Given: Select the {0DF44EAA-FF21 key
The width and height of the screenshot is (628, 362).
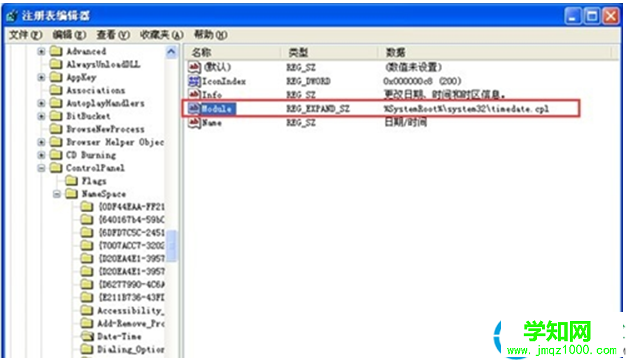Looking at the screenshot, I should point(131,207).
